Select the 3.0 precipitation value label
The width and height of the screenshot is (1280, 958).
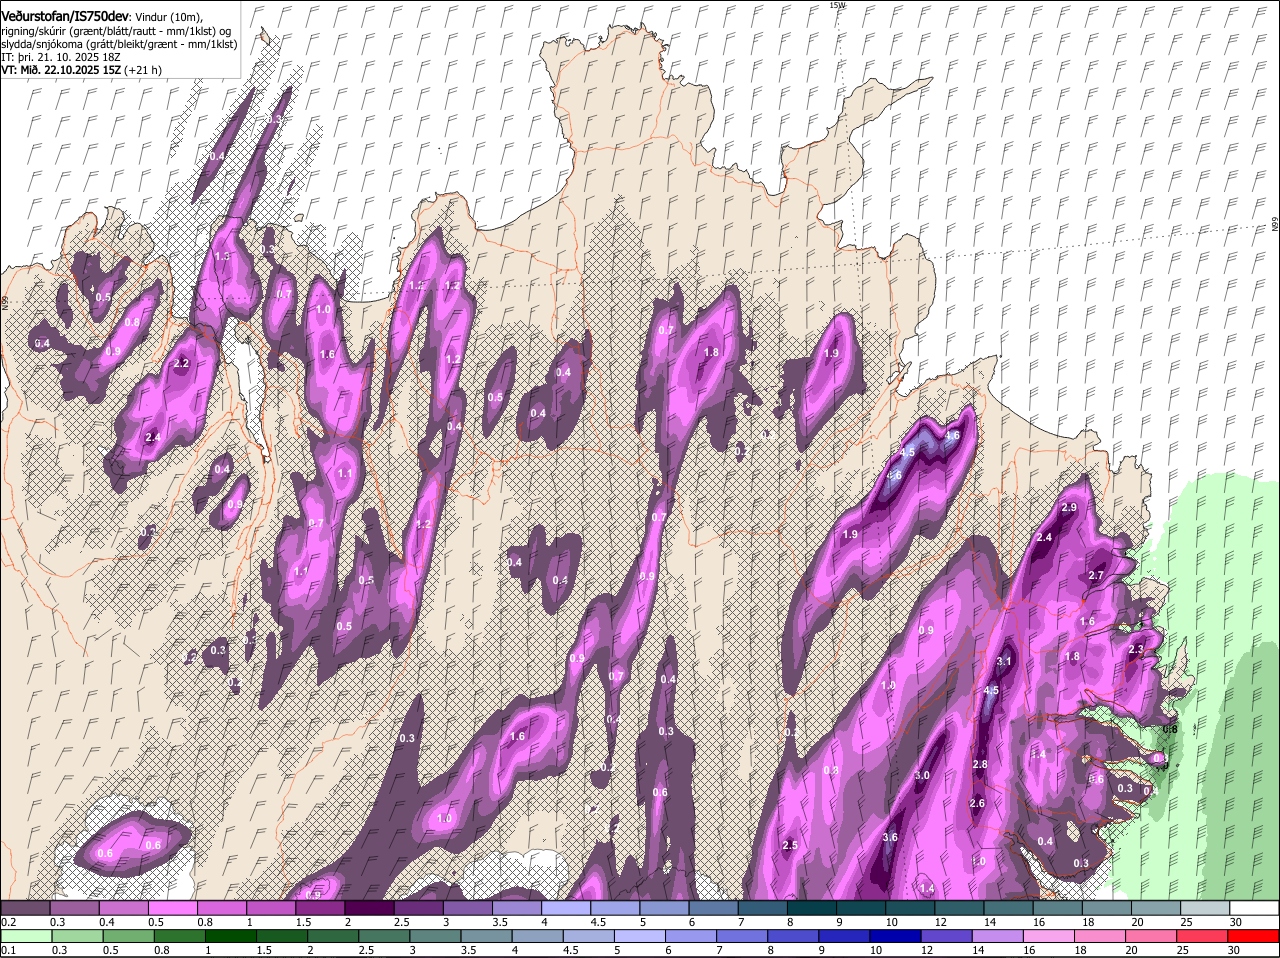(922, 776)
